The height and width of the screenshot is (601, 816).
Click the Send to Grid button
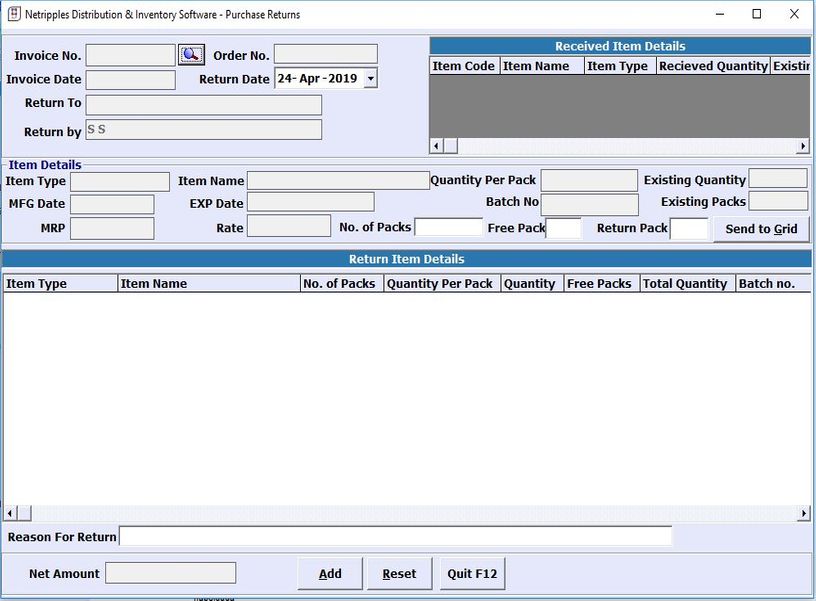coord(761,229)
